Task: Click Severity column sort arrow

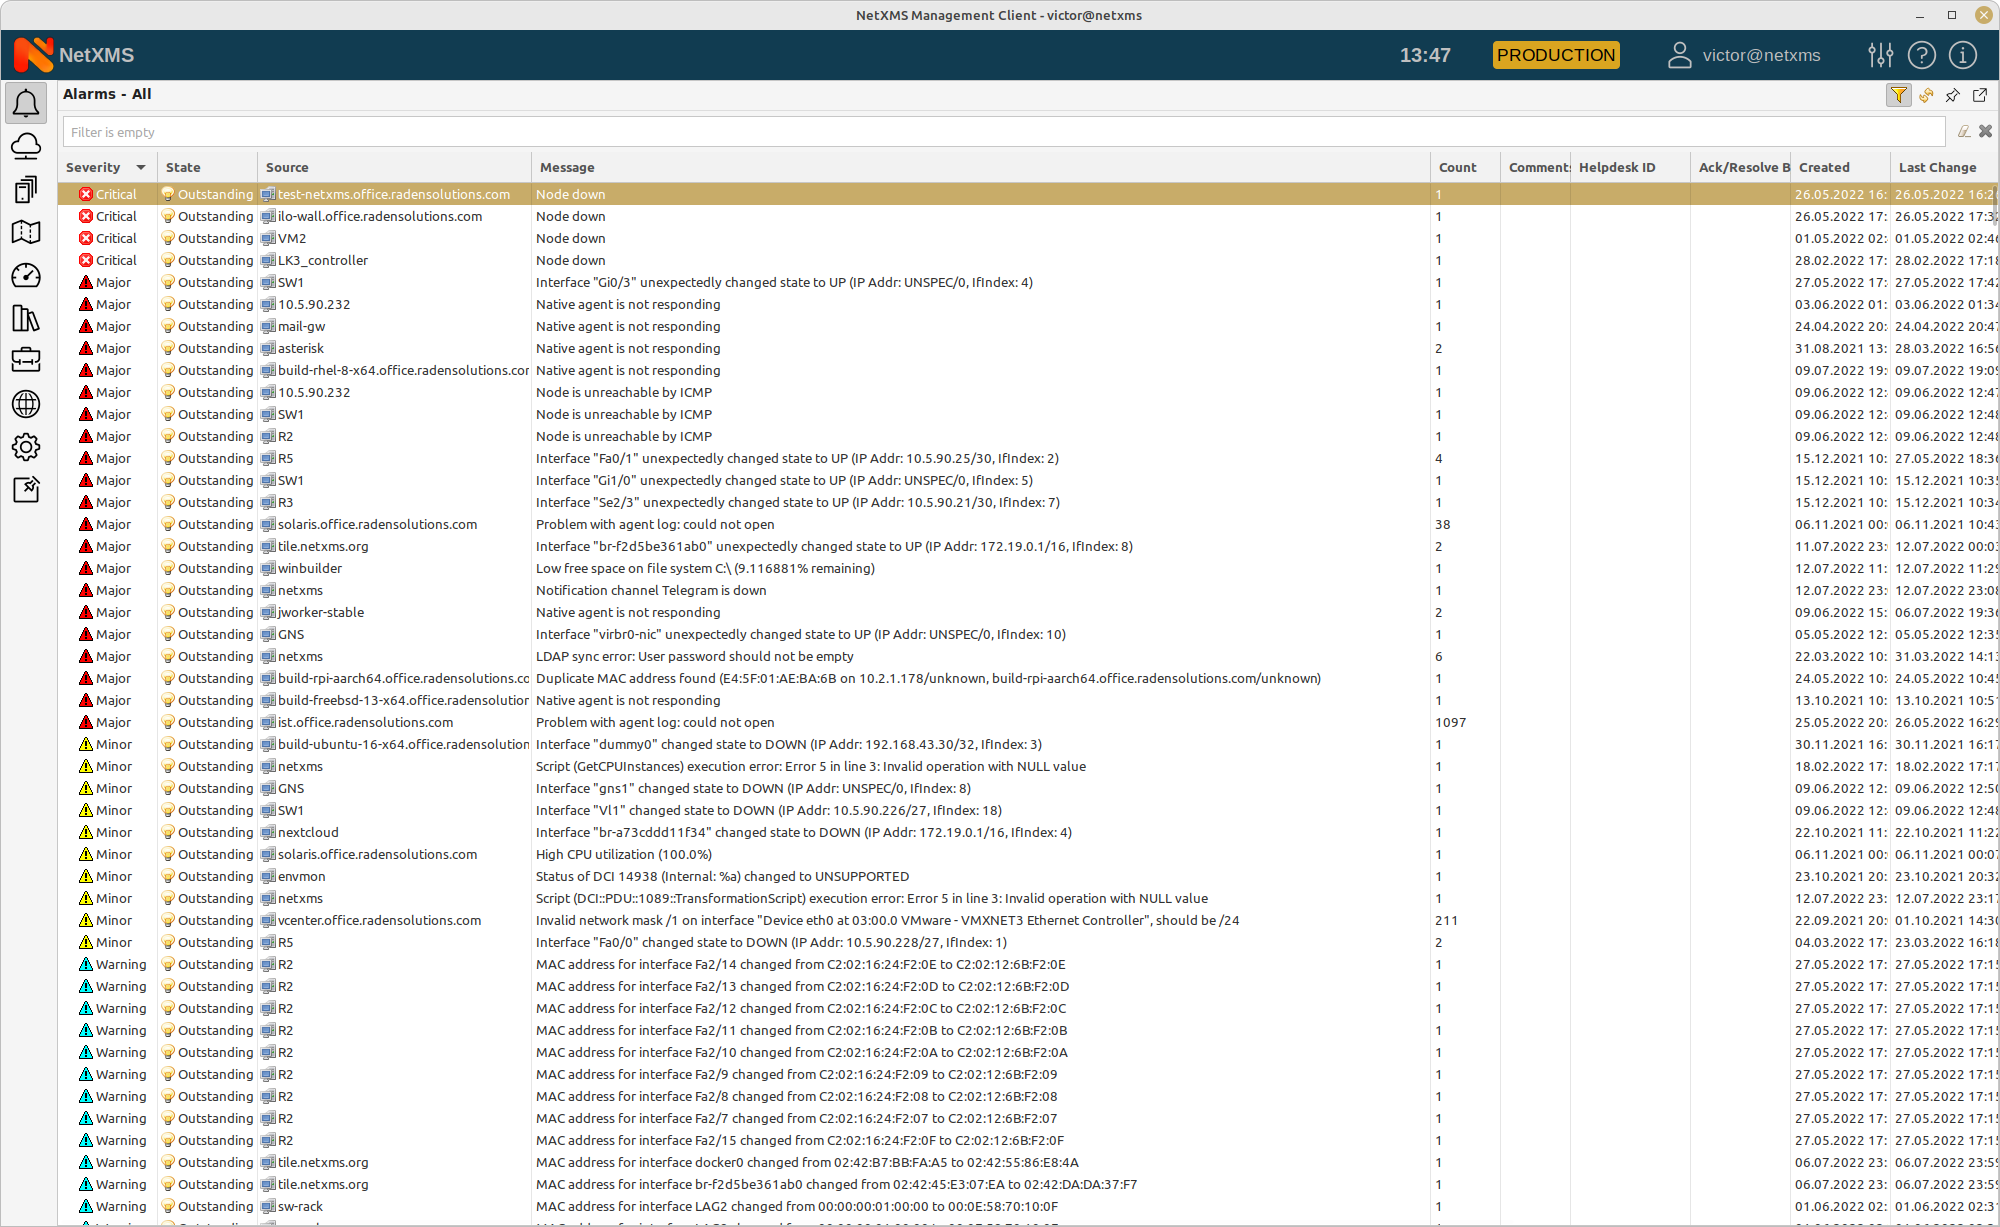Action: pos(141,167)
